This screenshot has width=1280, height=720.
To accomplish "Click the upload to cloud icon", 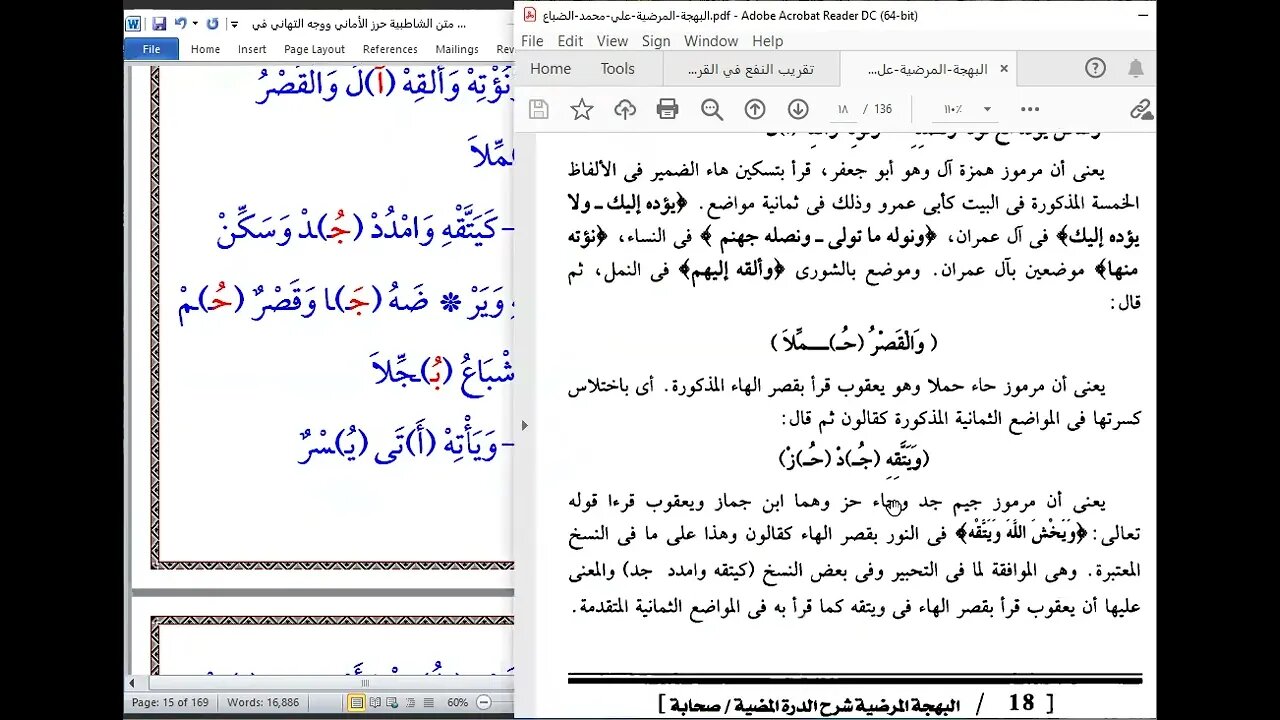I will 625,109.
